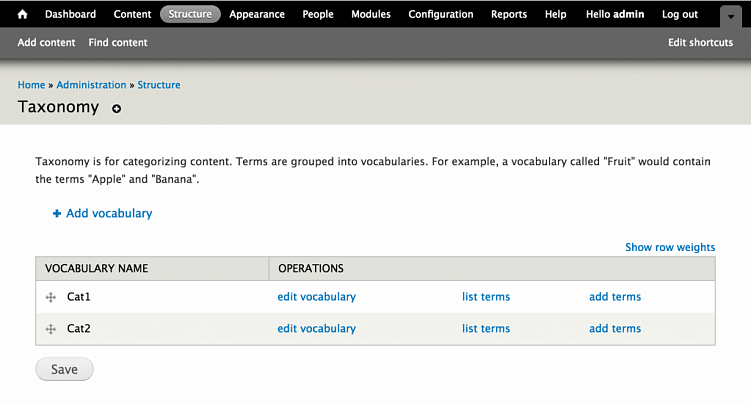Click the Cat1 drag handle icon
This screenshot has width=751, height=403.
(50, 297)
